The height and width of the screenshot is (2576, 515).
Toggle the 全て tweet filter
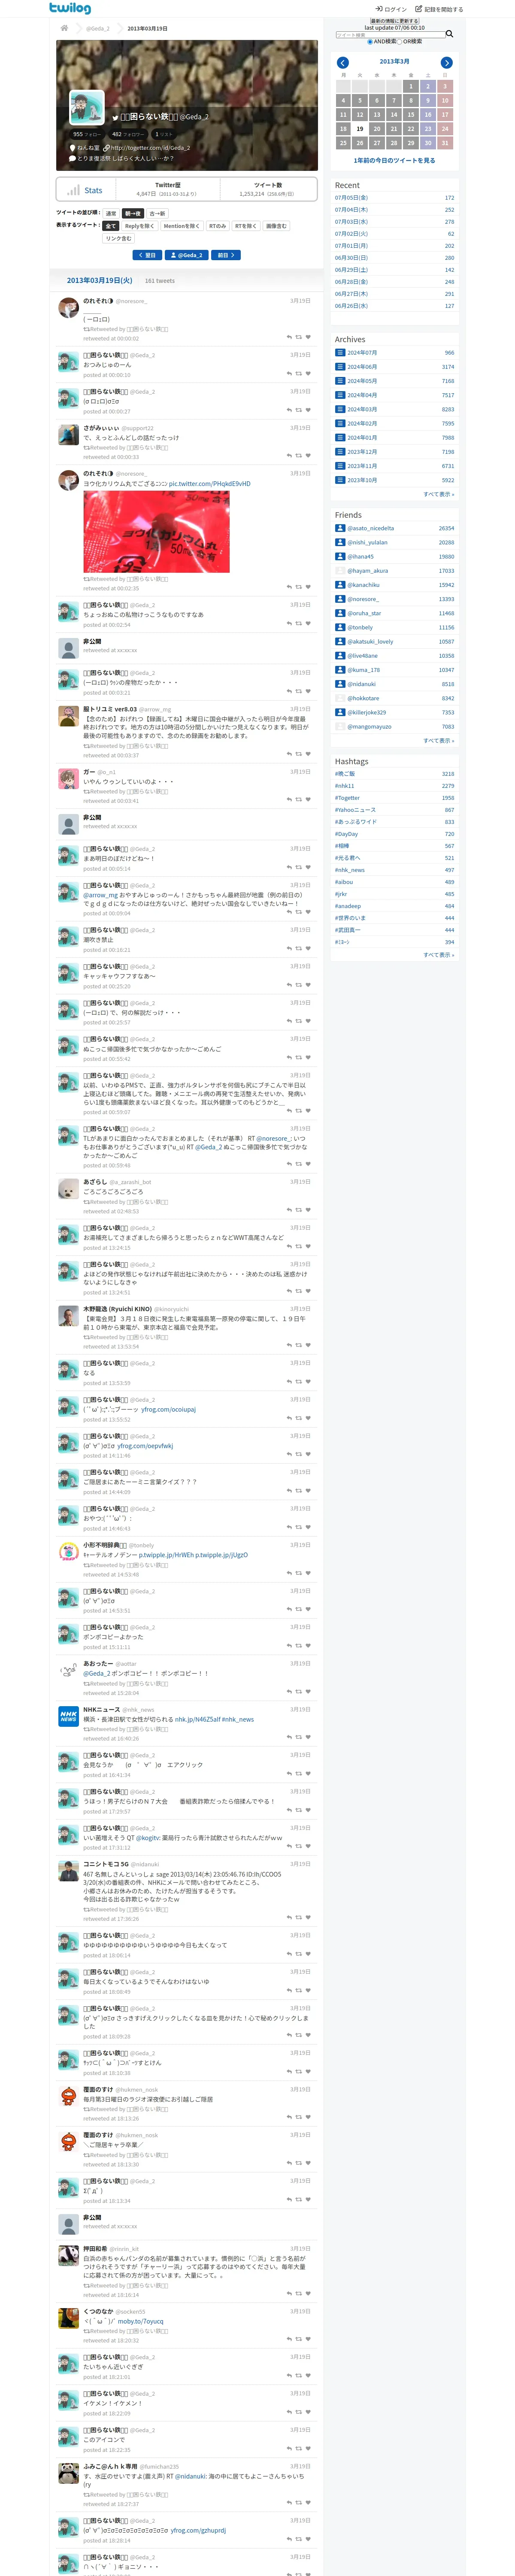[x=111, y=226]
